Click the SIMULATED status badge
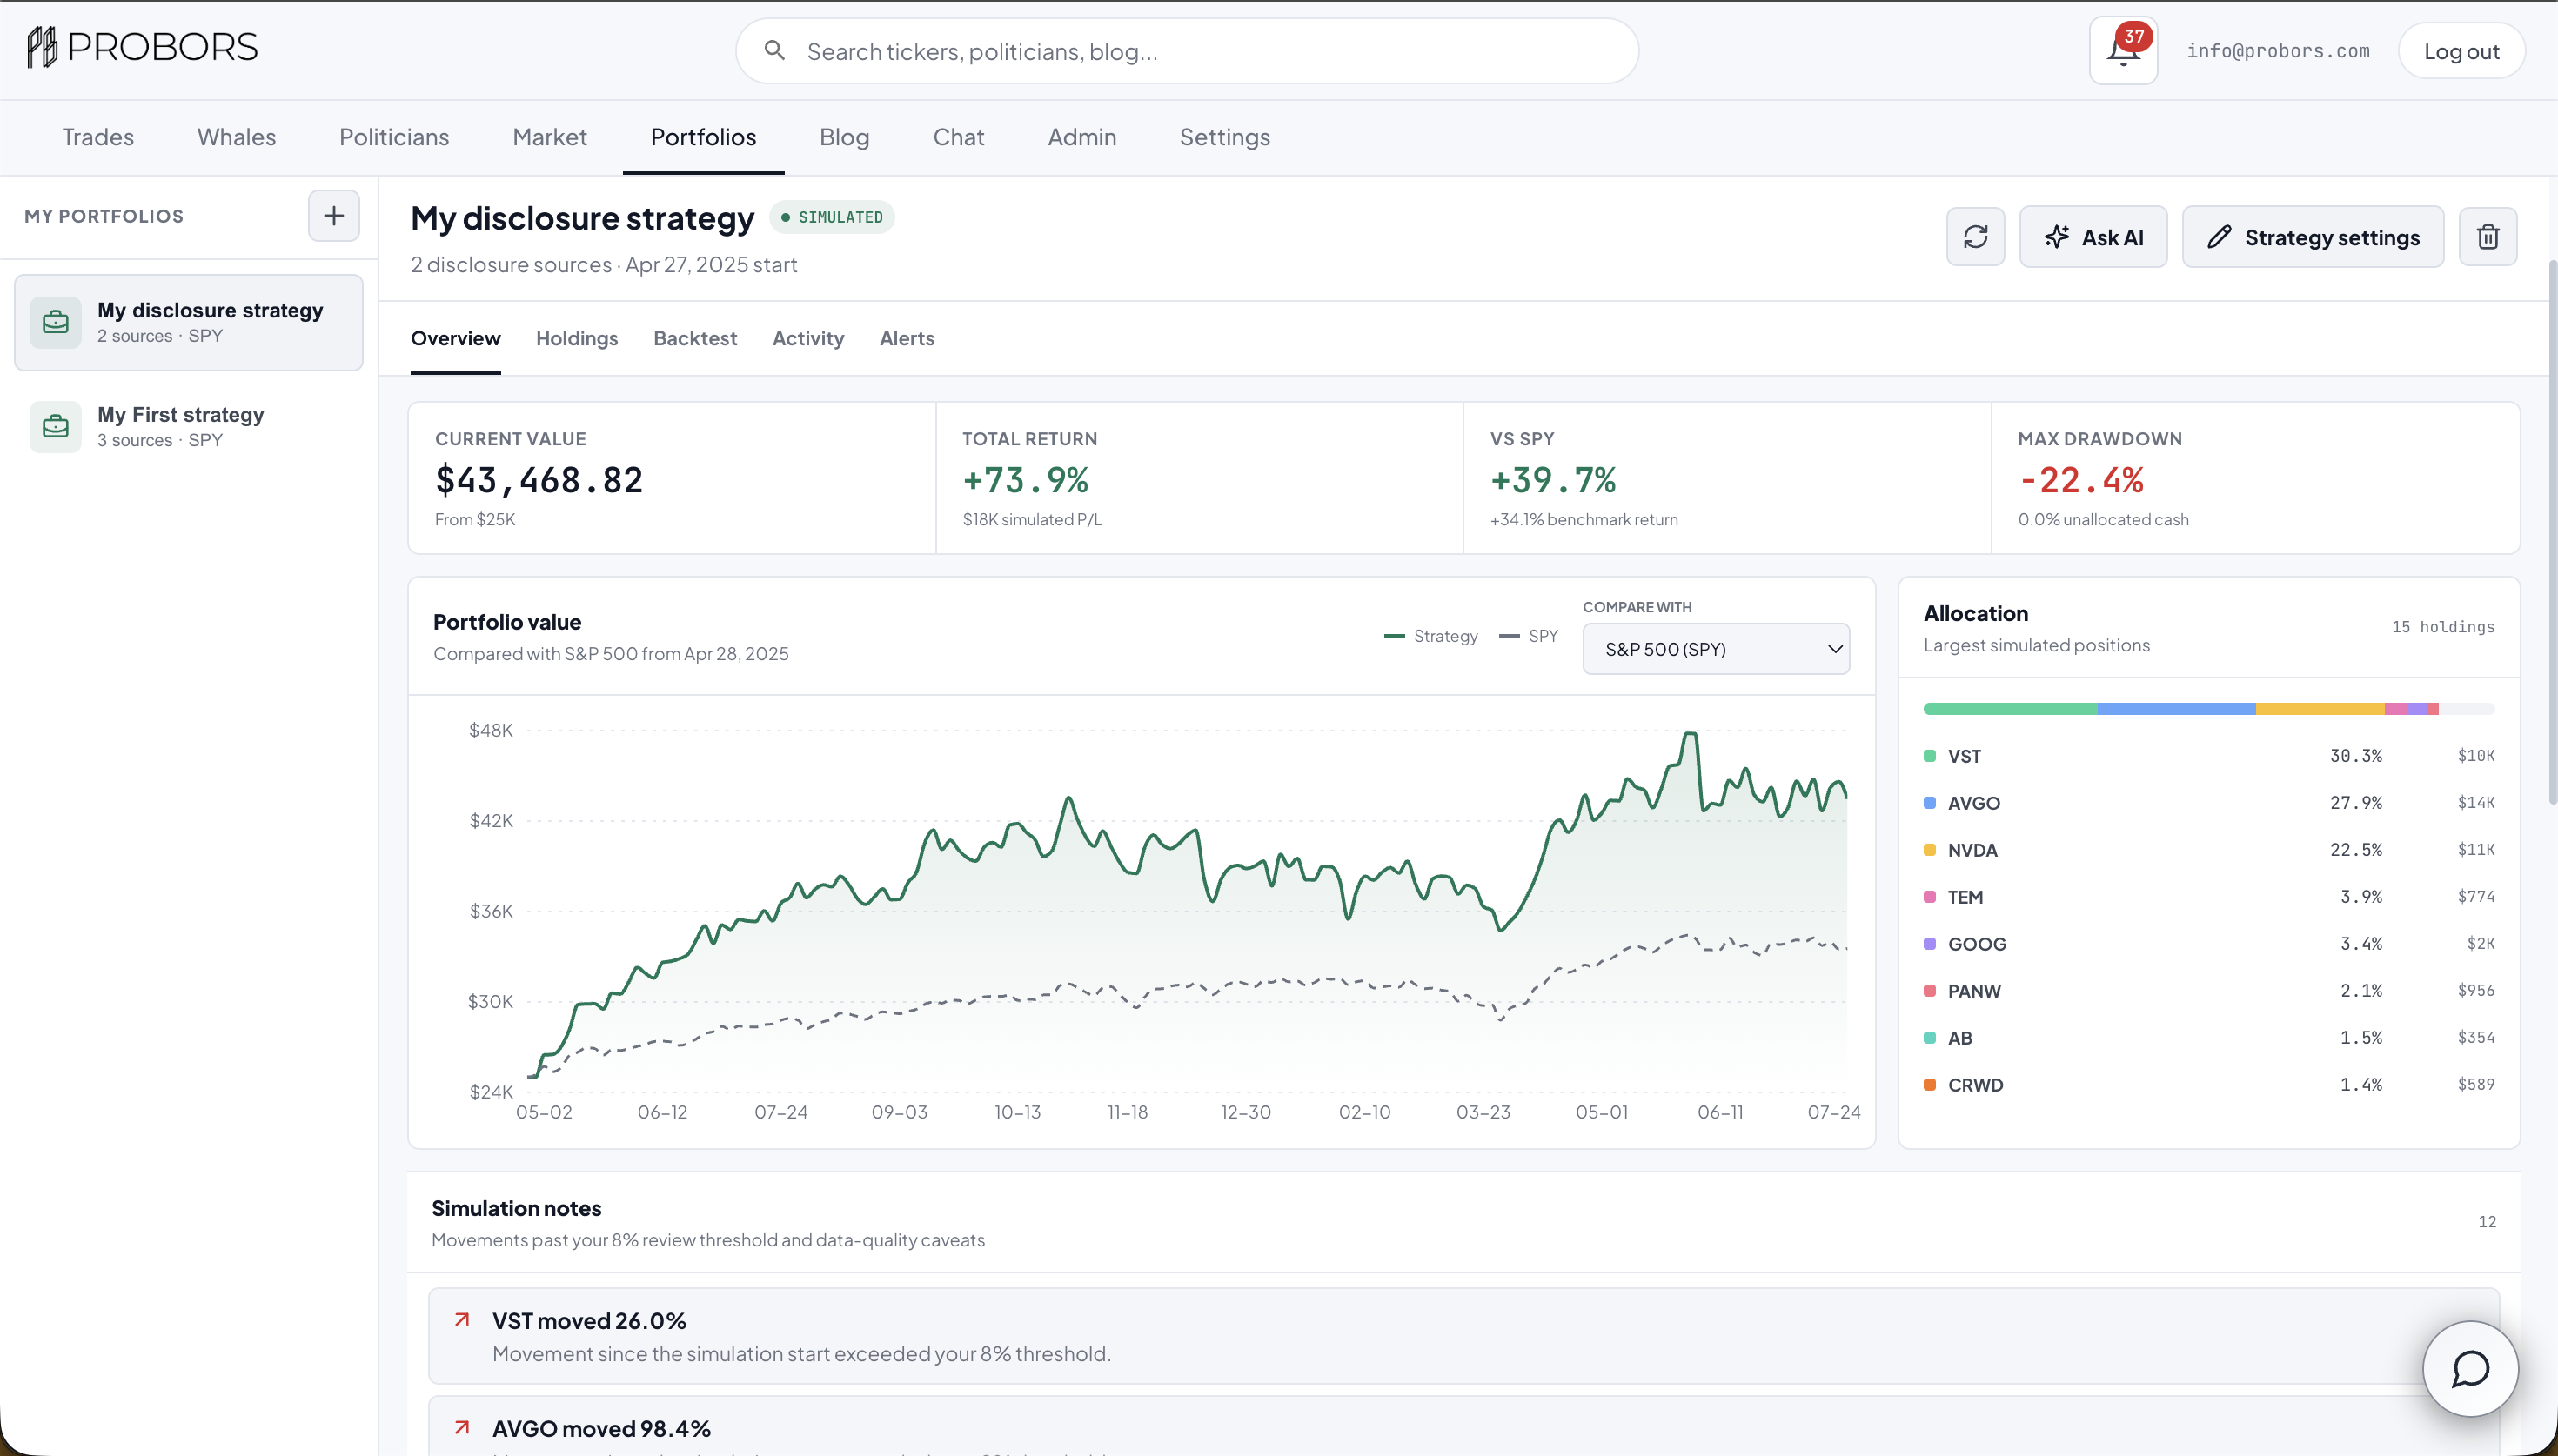The height and width of the screenshot is (1456, 2558). tap(831, 217)
